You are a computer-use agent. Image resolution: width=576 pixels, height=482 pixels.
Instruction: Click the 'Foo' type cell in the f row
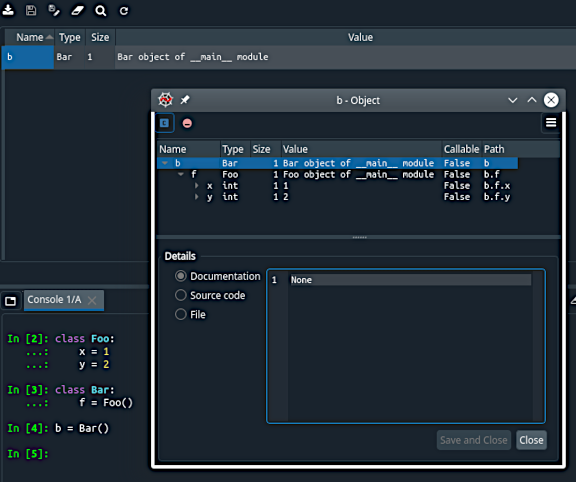pos(230,174)
